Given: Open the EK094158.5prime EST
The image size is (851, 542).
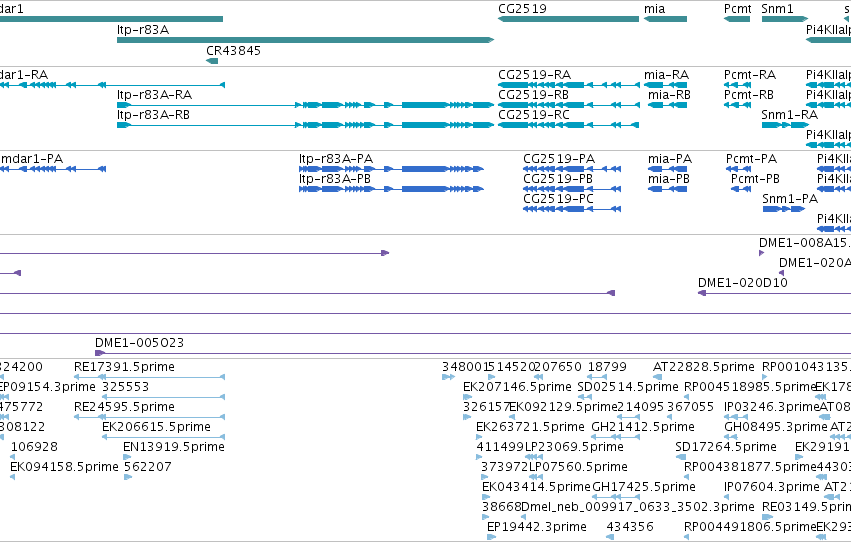Looking at the screenshot, I should 12,477.
